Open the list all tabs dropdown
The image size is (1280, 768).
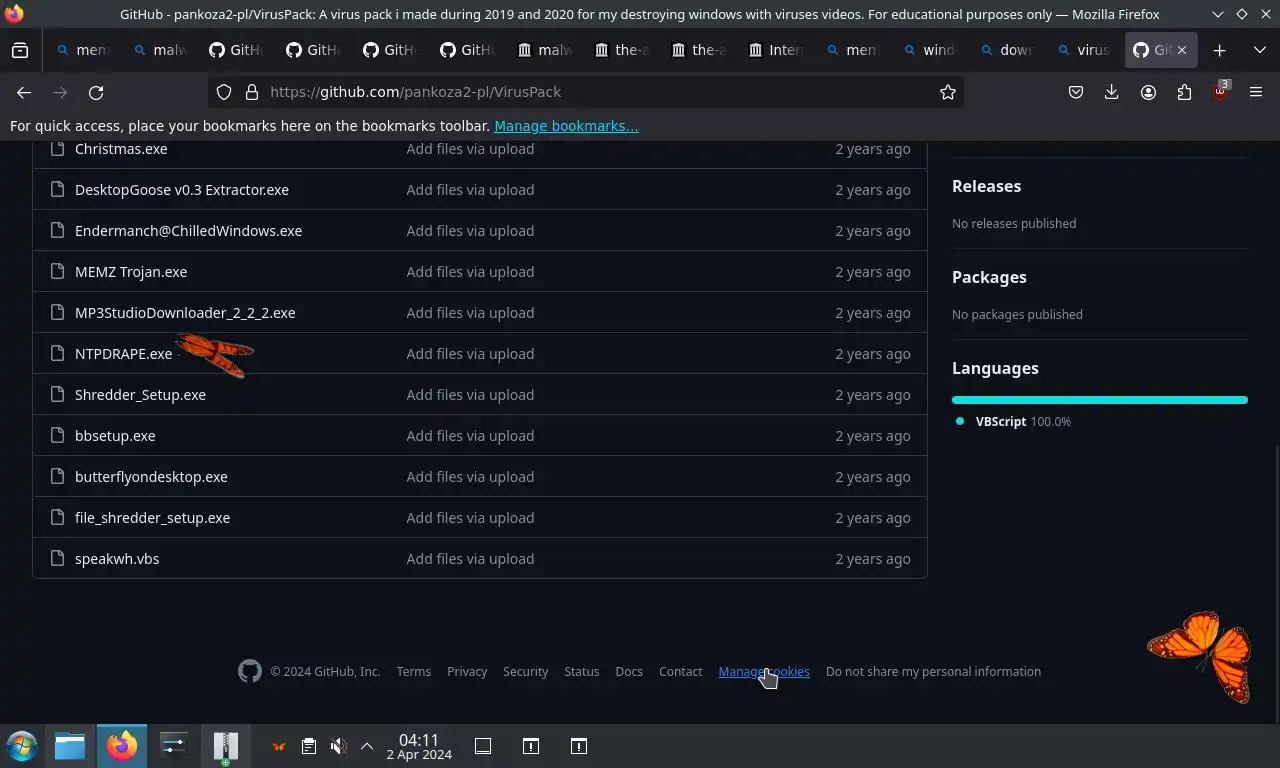1259,50
